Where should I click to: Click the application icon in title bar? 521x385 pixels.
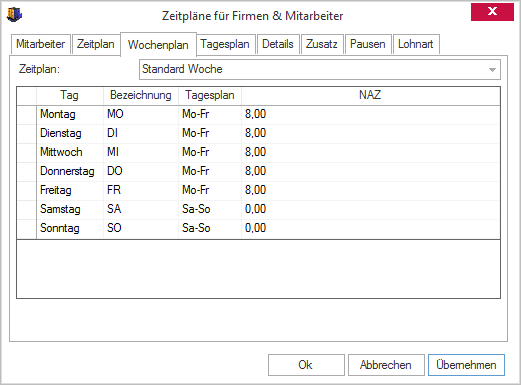[x=14, y=14]
